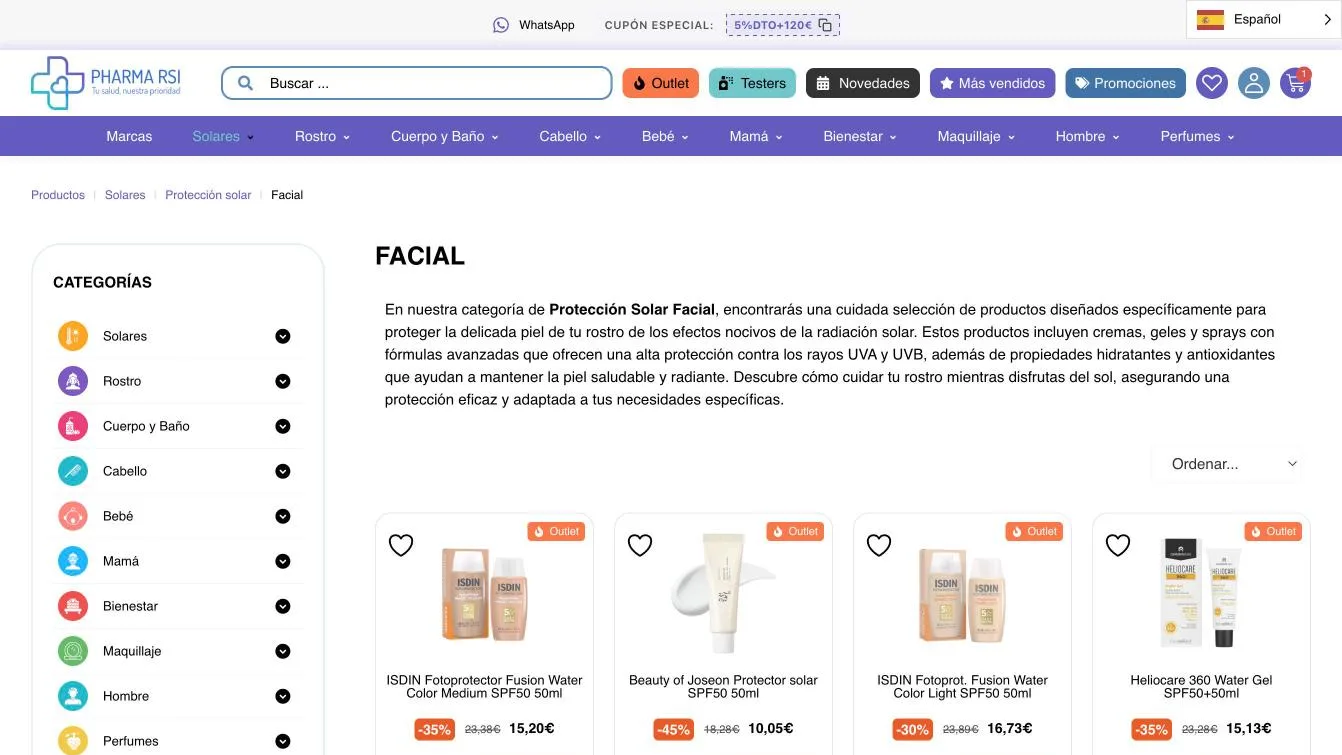Open Heliocare 360 Water Gel product image
The image size is (1342, 755).
click(1201, 592)
